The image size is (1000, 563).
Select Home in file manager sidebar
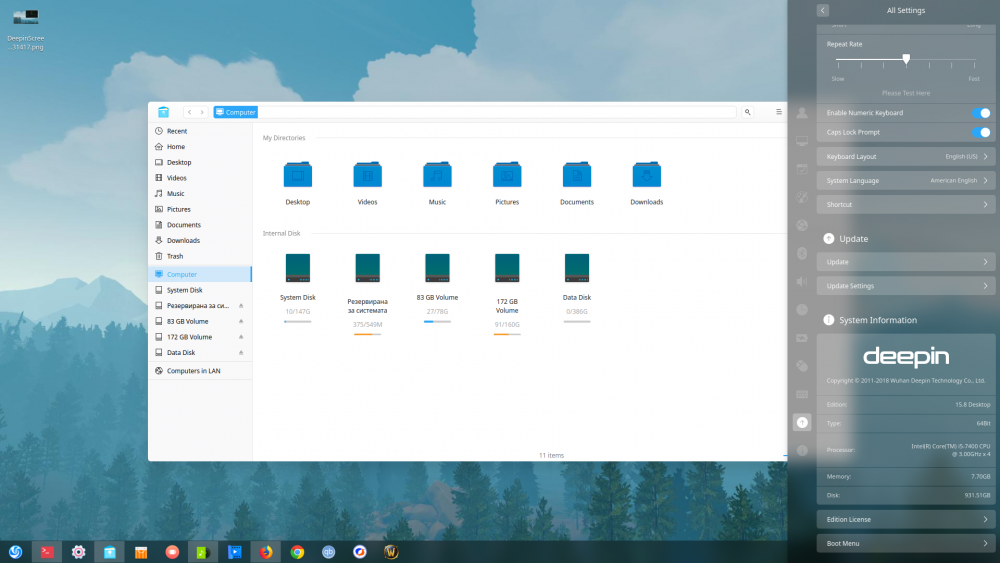(200, 147)
